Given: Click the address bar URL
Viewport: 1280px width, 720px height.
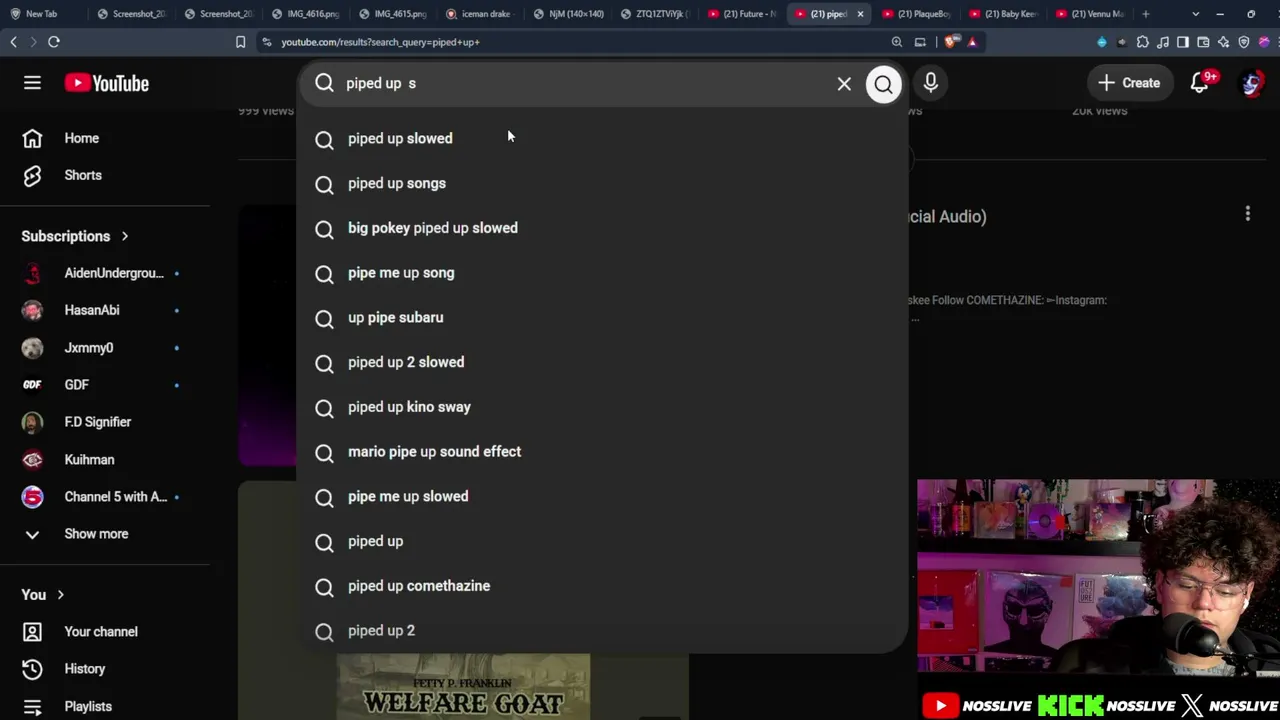Looking at the screenshot, I should tap(380, 42).
